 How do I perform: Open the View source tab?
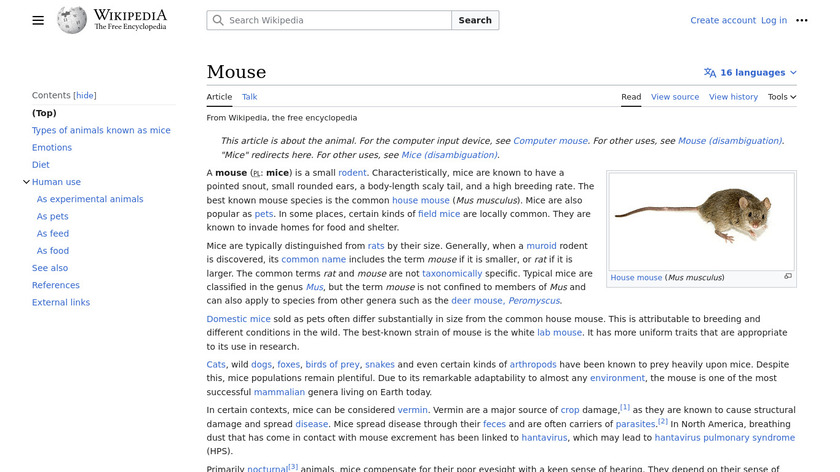click(675, 97)
